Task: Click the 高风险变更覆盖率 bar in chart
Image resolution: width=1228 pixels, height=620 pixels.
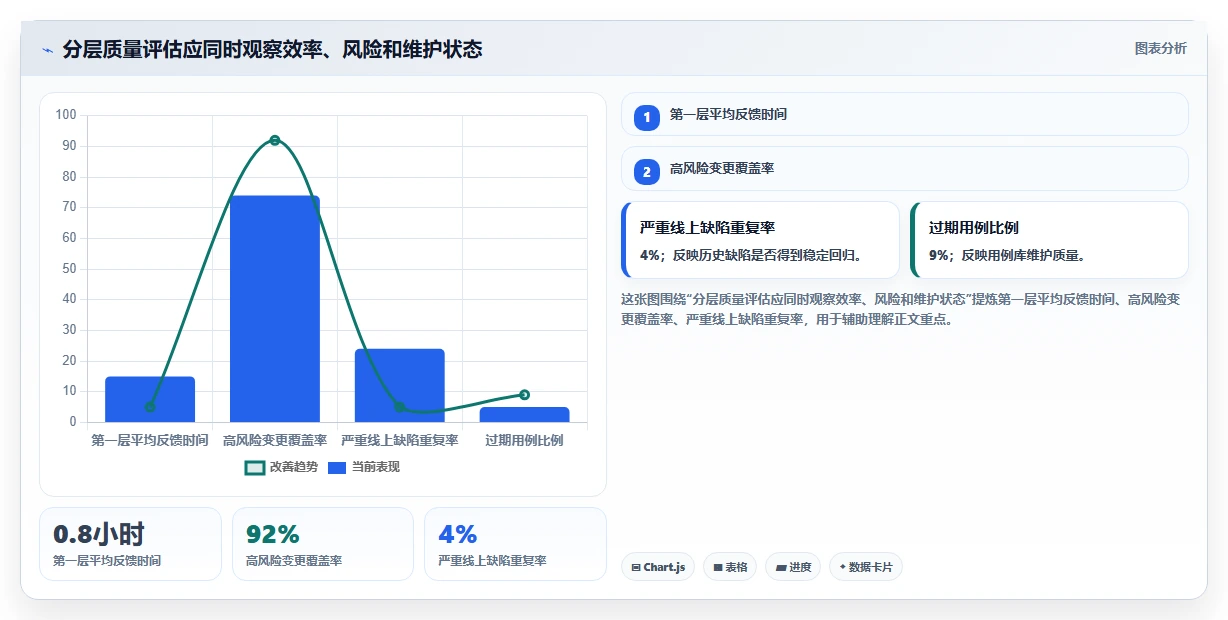Action: point(275,309)
